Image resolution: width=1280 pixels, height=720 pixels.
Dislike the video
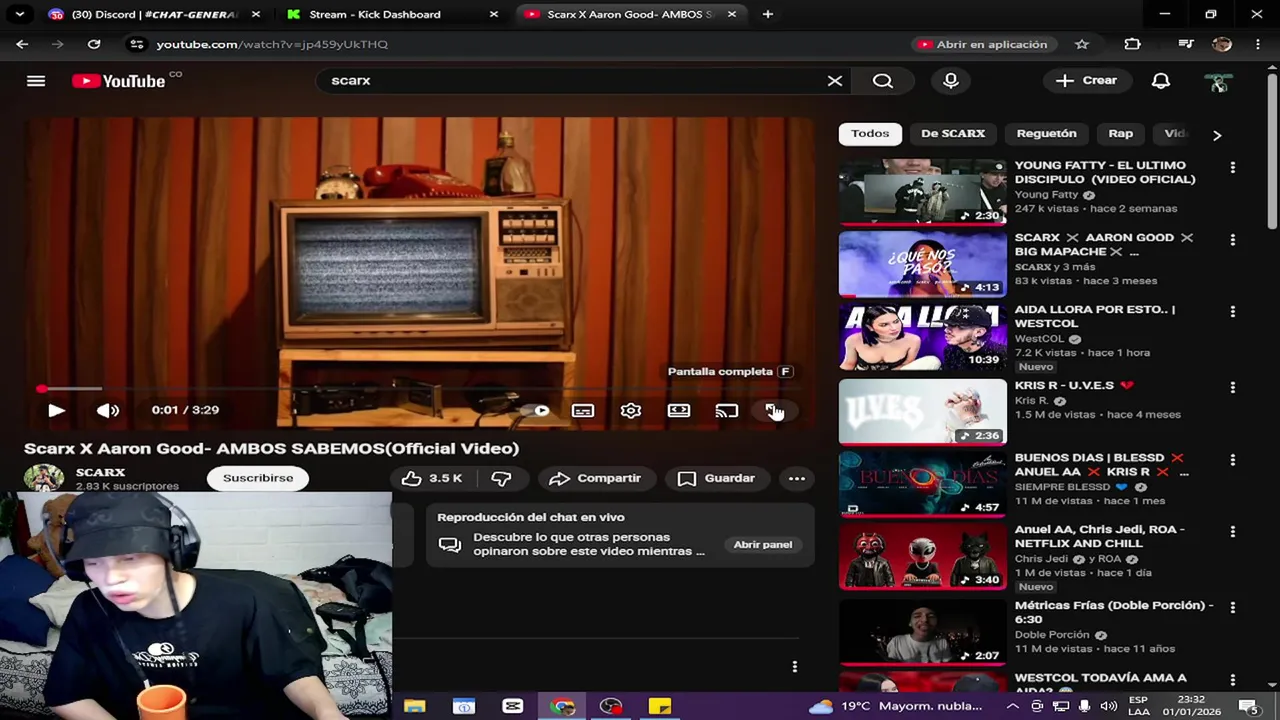click(502, 479)
